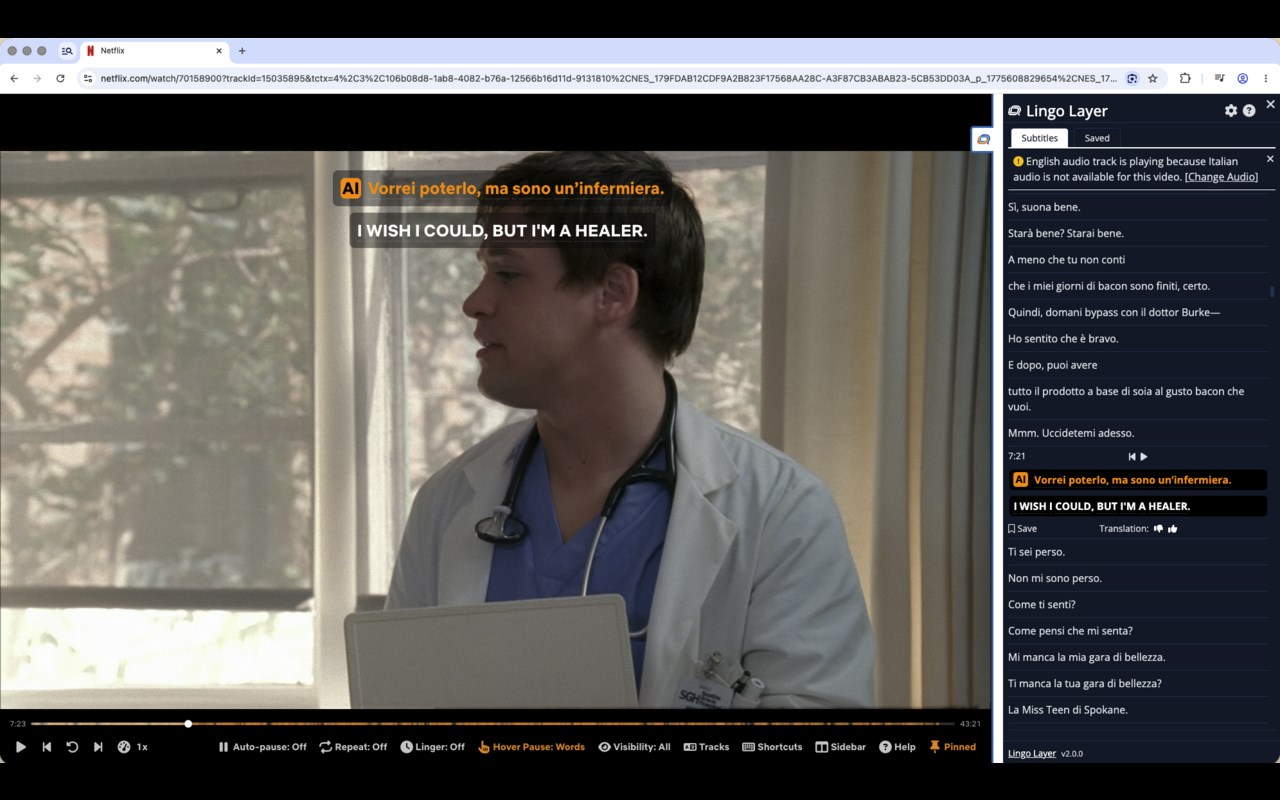This screenshot has height=800, width=1280.
Task: Change Hover Pause: Words mode
Action: pyautogui.click(x=531, y=747)
